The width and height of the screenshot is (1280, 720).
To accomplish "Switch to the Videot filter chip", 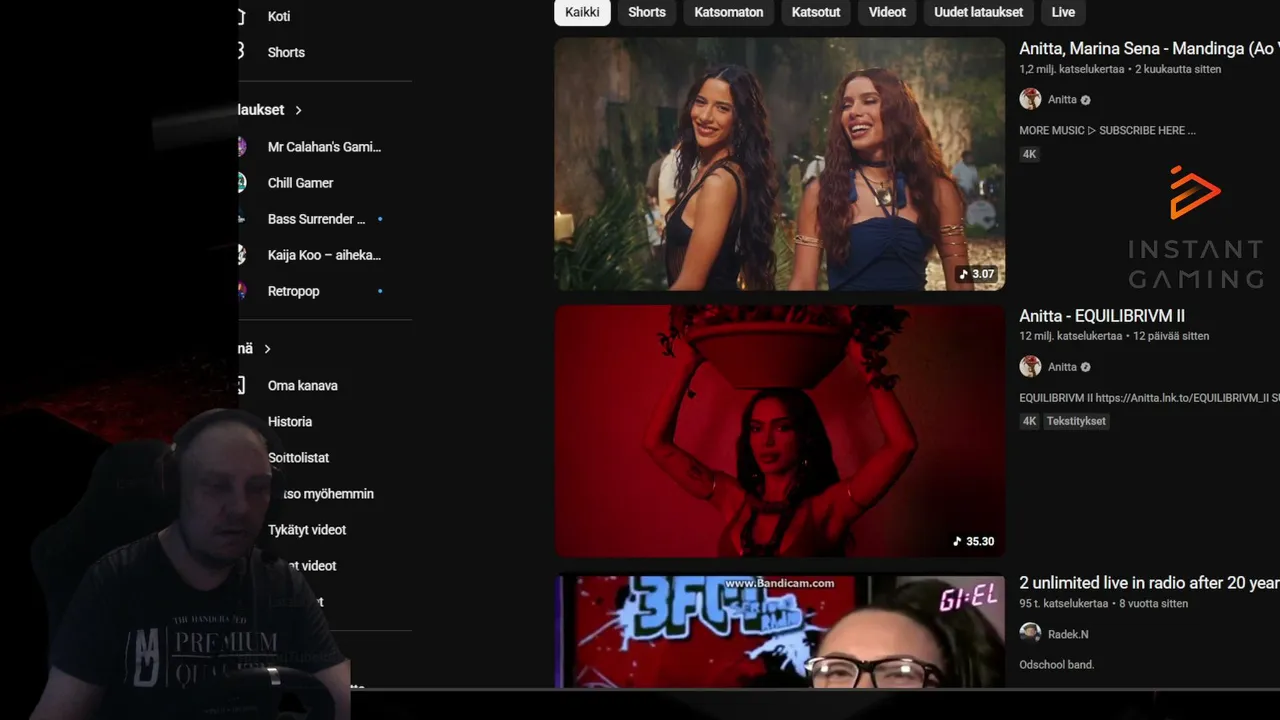I will click(x=887, y=12).
